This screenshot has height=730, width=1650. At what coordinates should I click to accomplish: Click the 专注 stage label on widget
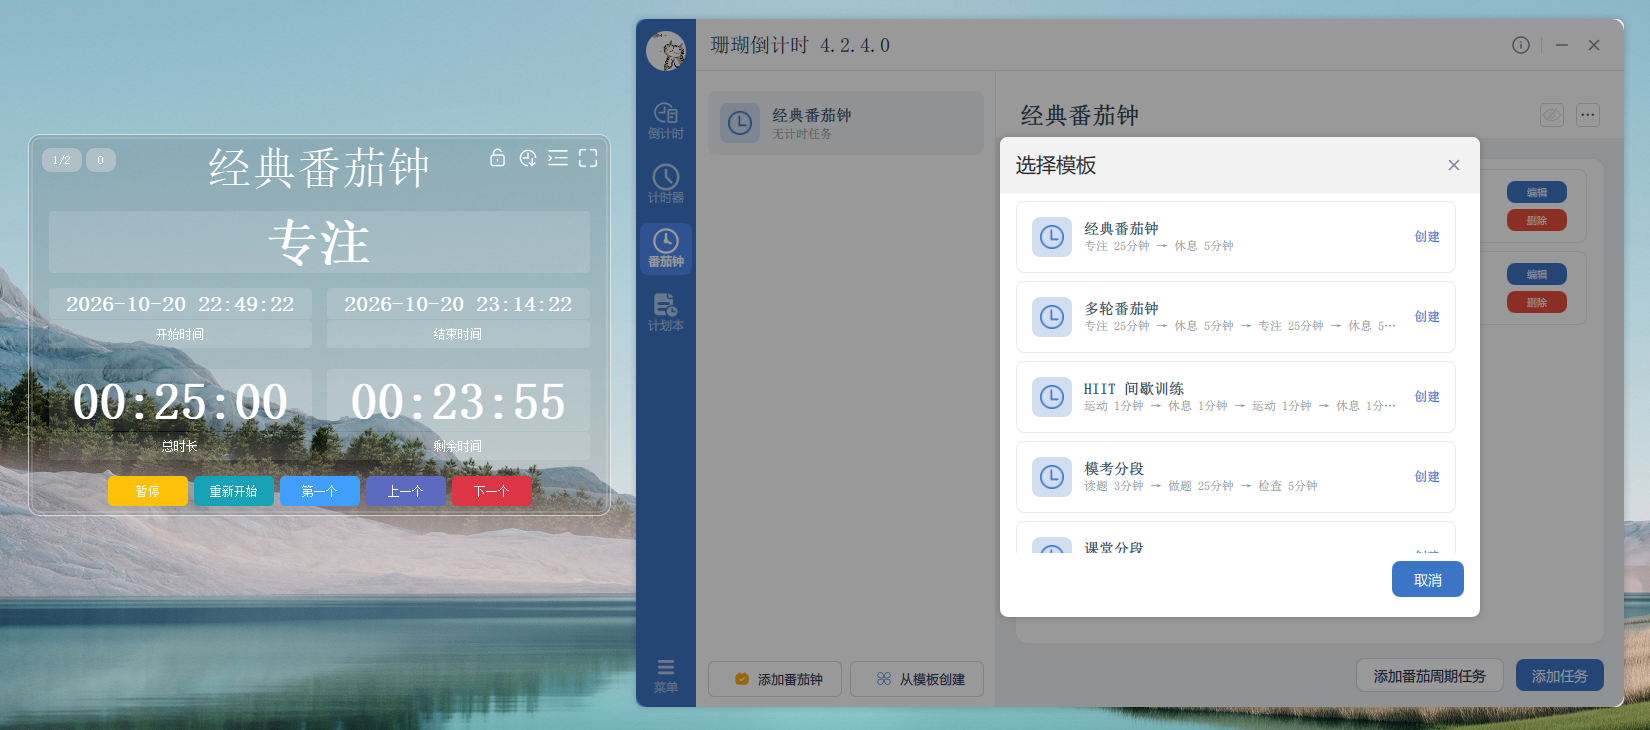319,243
